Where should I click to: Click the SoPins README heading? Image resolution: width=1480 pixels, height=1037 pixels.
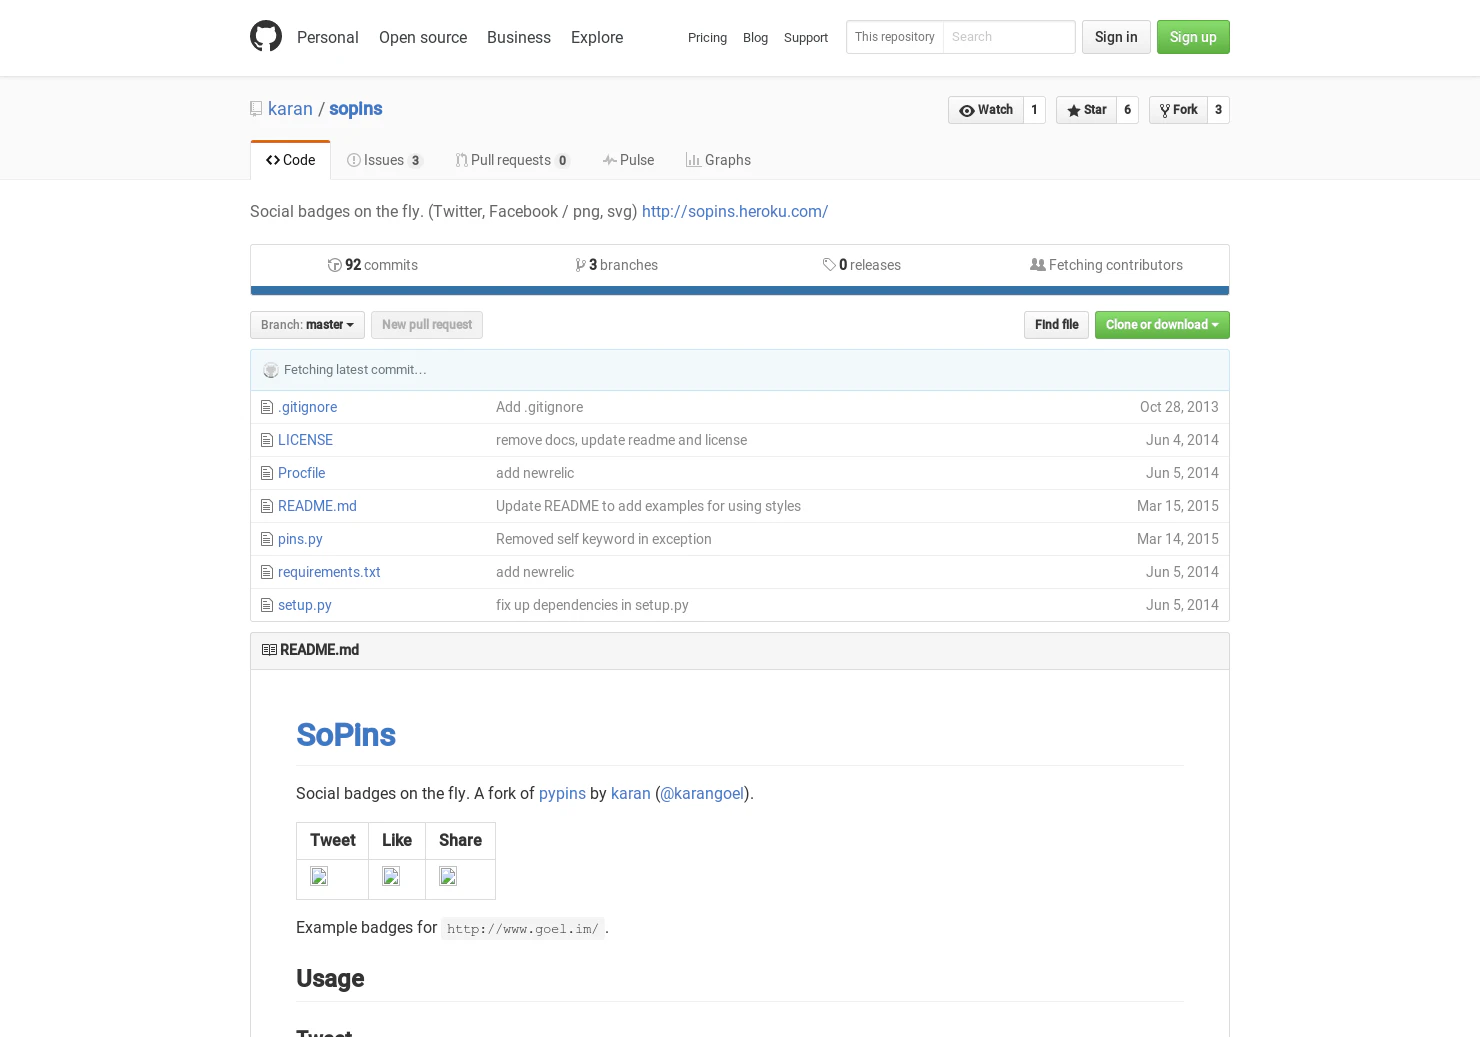pos(346,735)
